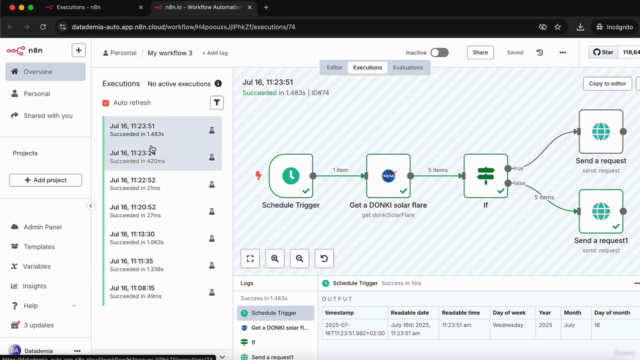This screenshot has height=360, width=640.
Task: Open workflow history clock icon
Action: [x=540, y=53]
